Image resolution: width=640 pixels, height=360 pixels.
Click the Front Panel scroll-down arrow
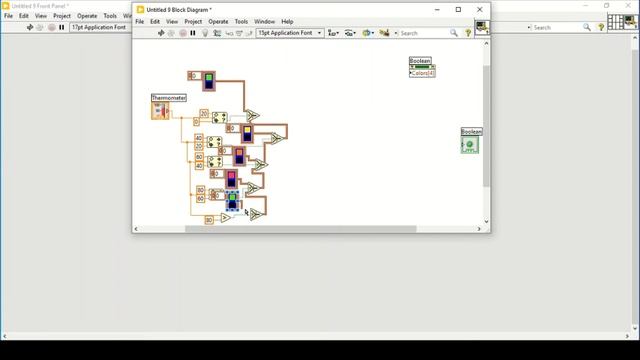[x=635, y=328]
